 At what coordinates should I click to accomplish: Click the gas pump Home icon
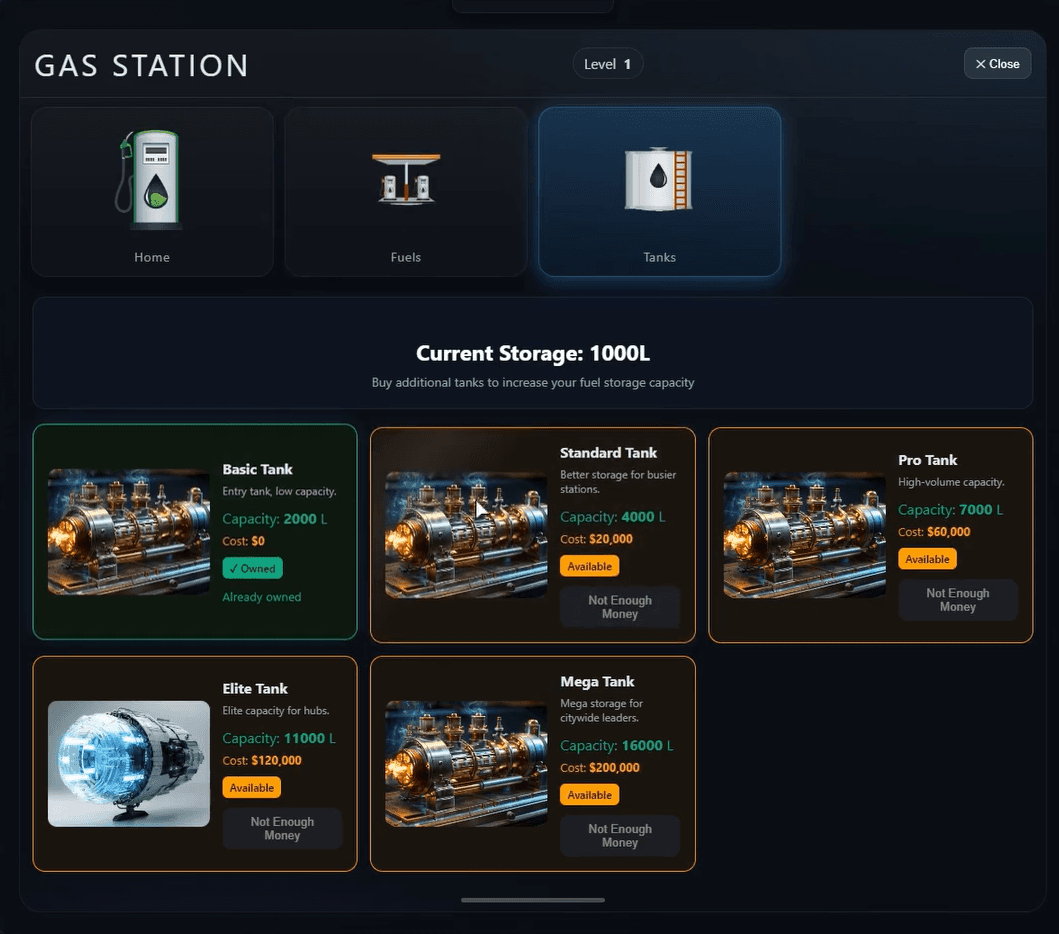pos(149,179)
